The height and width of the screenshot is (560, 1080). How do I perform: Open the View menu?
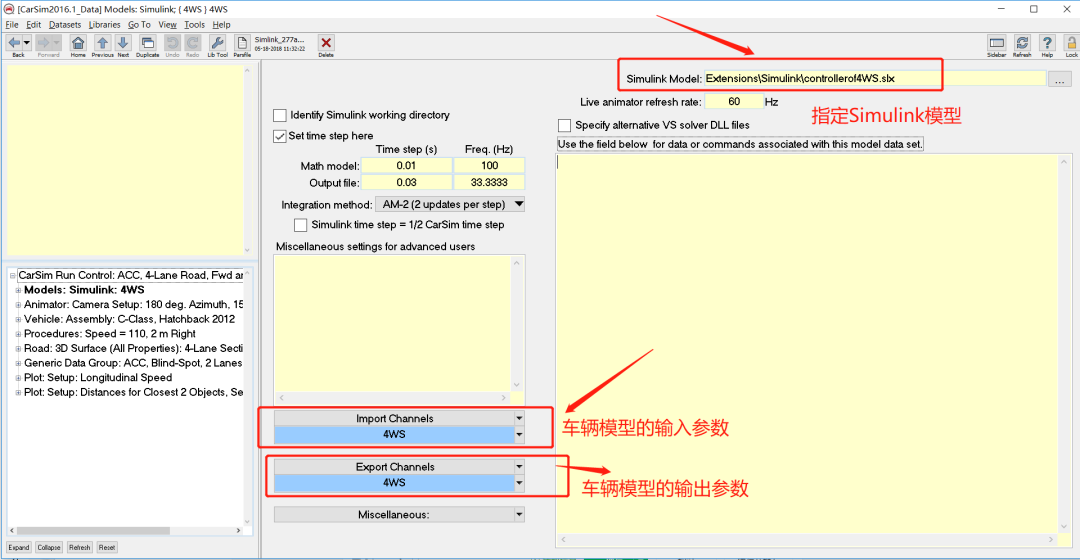pos(167,25)
